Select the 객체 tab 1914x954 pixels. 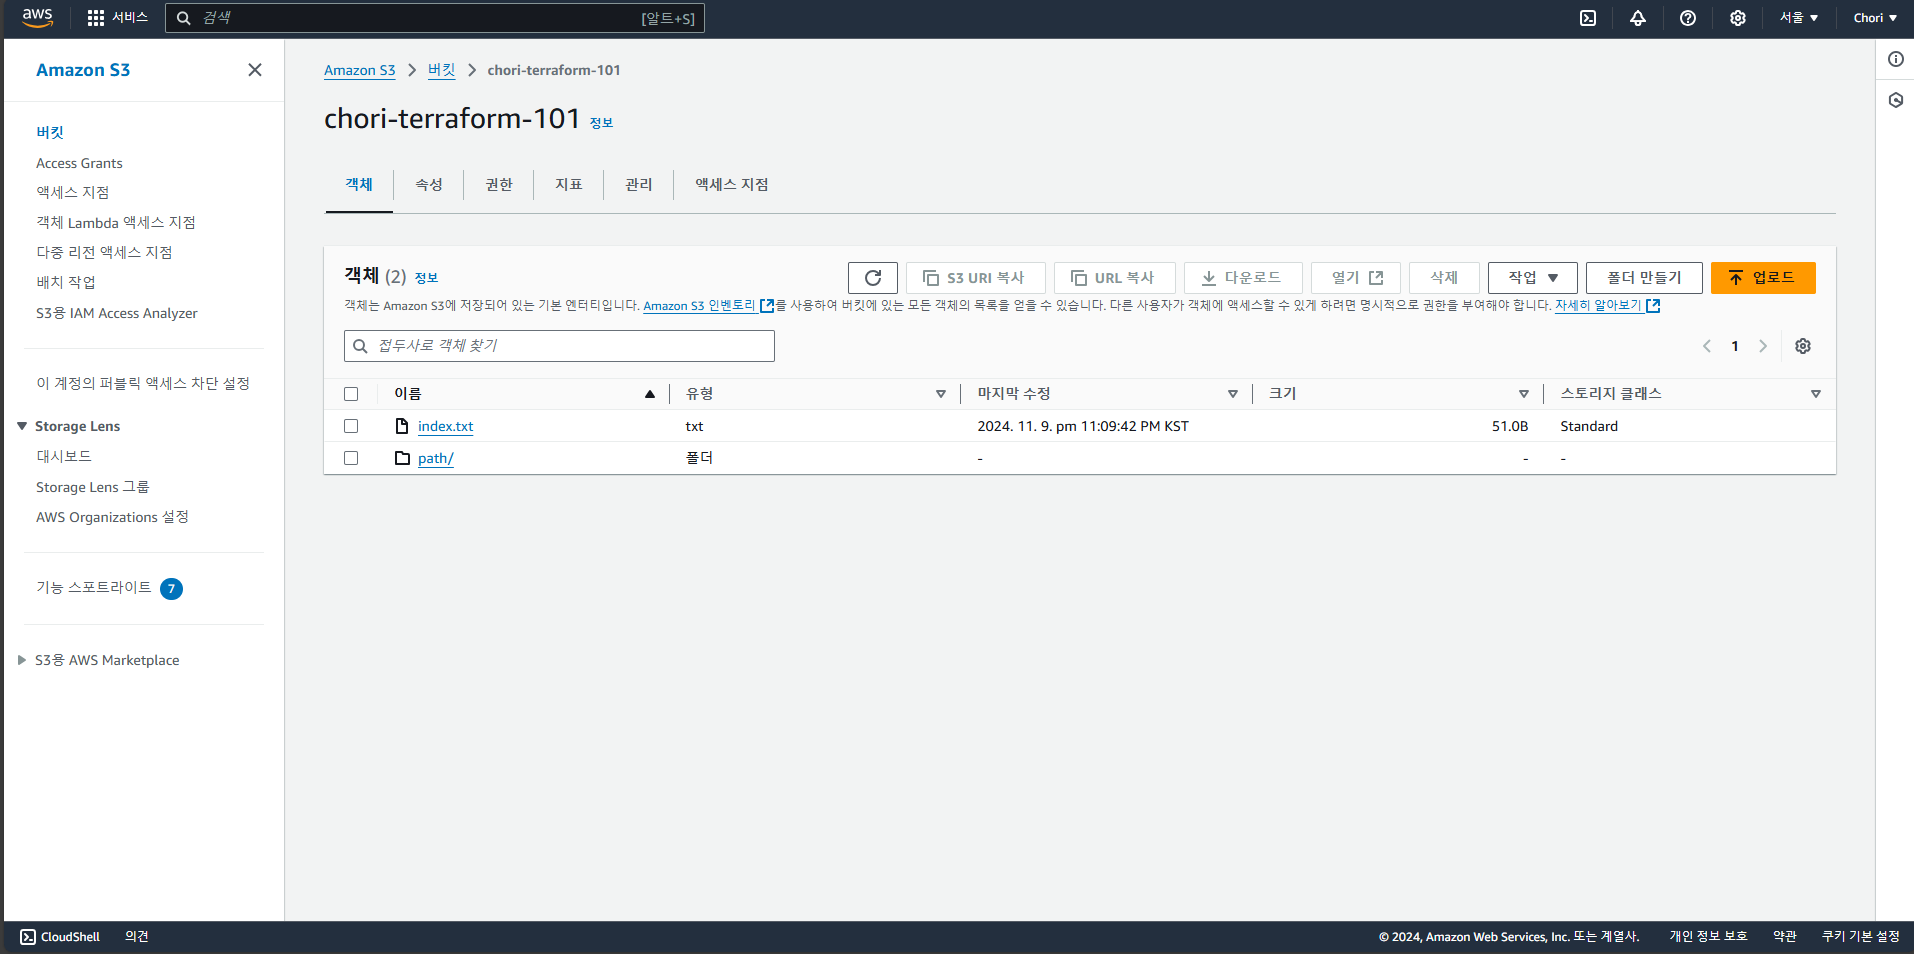click(x=359, y=184)
